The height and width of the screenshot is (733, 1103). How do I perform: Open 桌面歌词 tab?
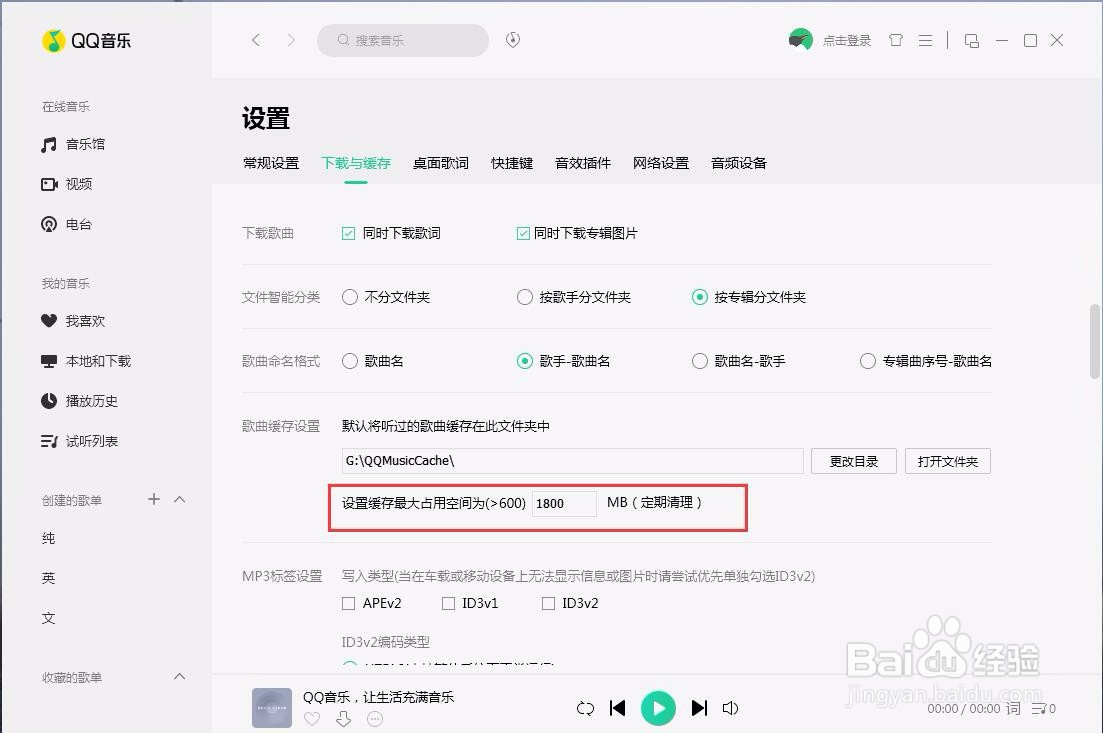440,163
